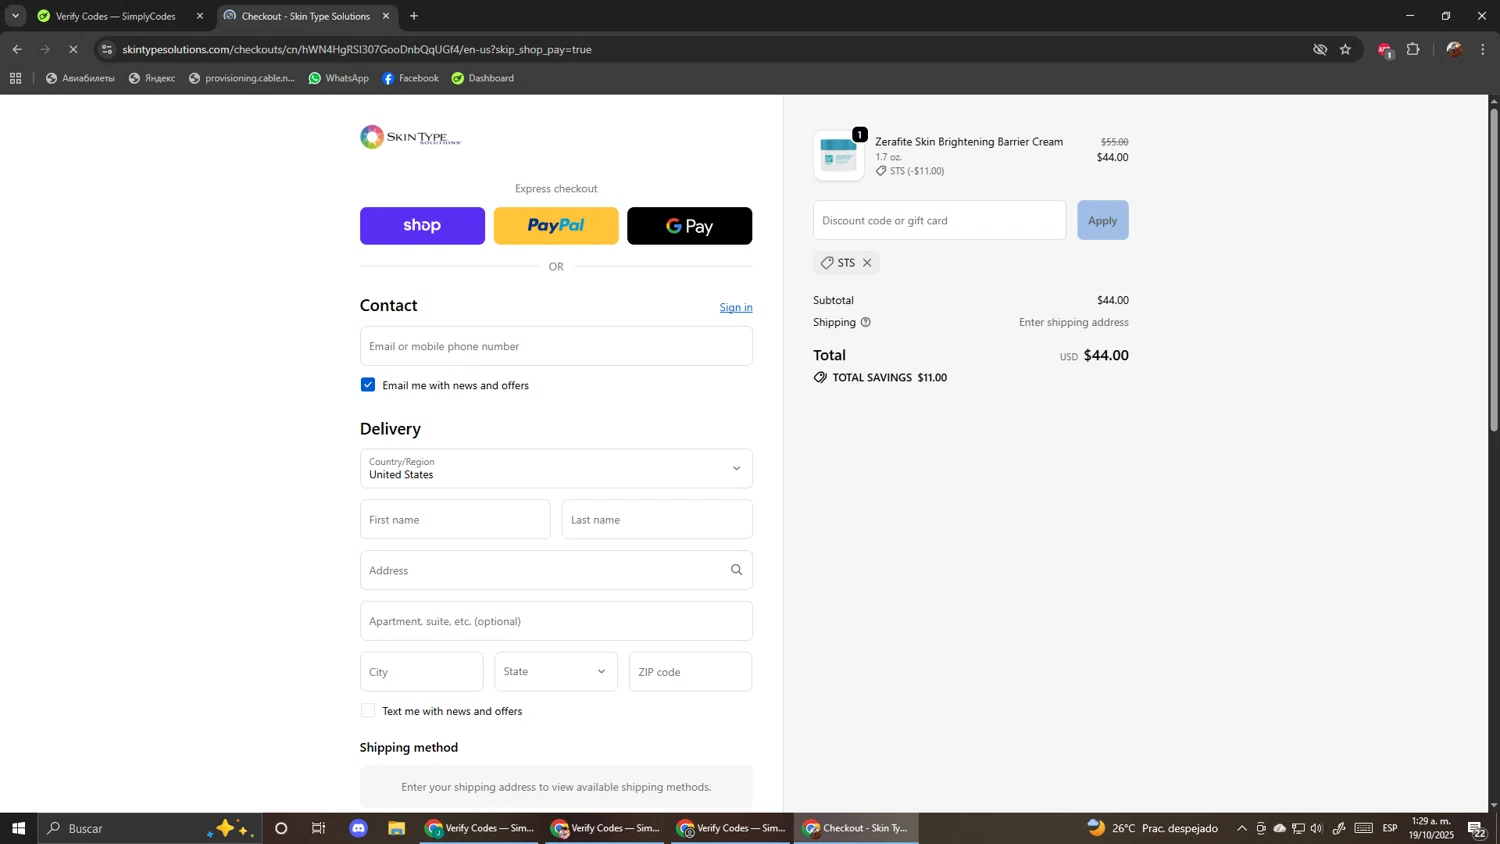1500x844 pixels.
Task: Open the ESP language indicator
Action: 1390,828
